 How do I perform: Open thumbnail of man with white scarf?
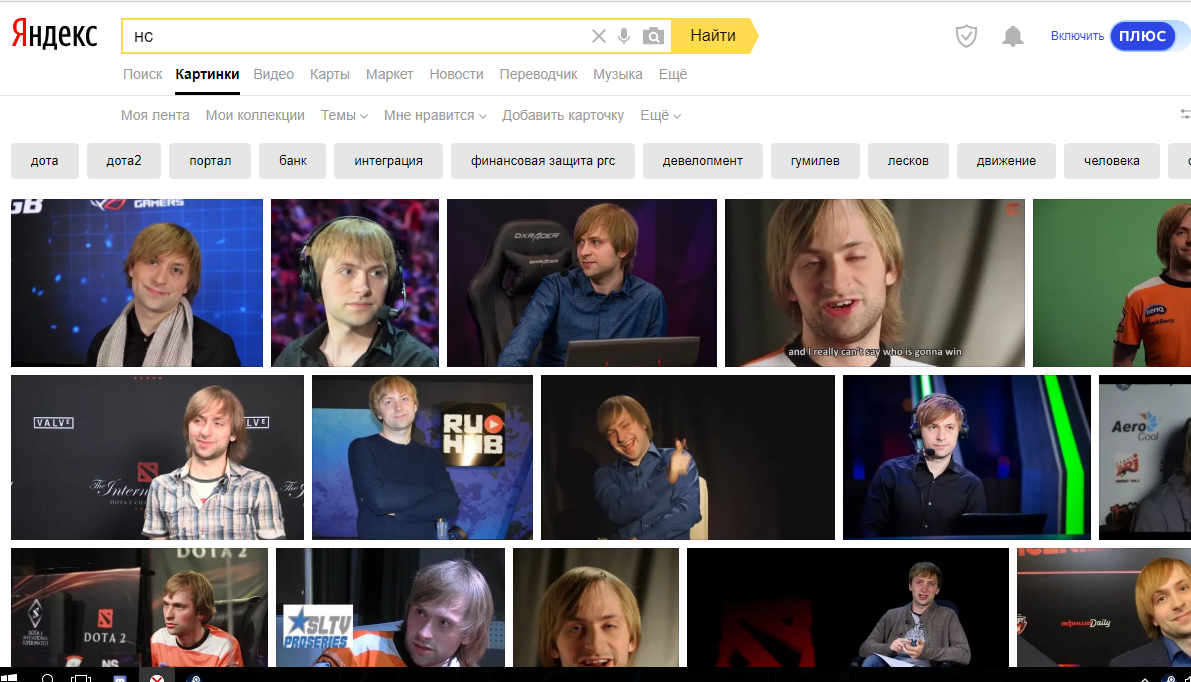(x=137, y=283)
